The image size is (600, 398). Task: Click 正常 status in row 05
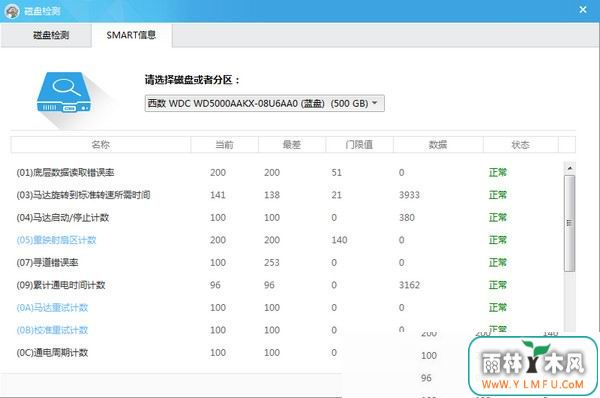[498, 240]
